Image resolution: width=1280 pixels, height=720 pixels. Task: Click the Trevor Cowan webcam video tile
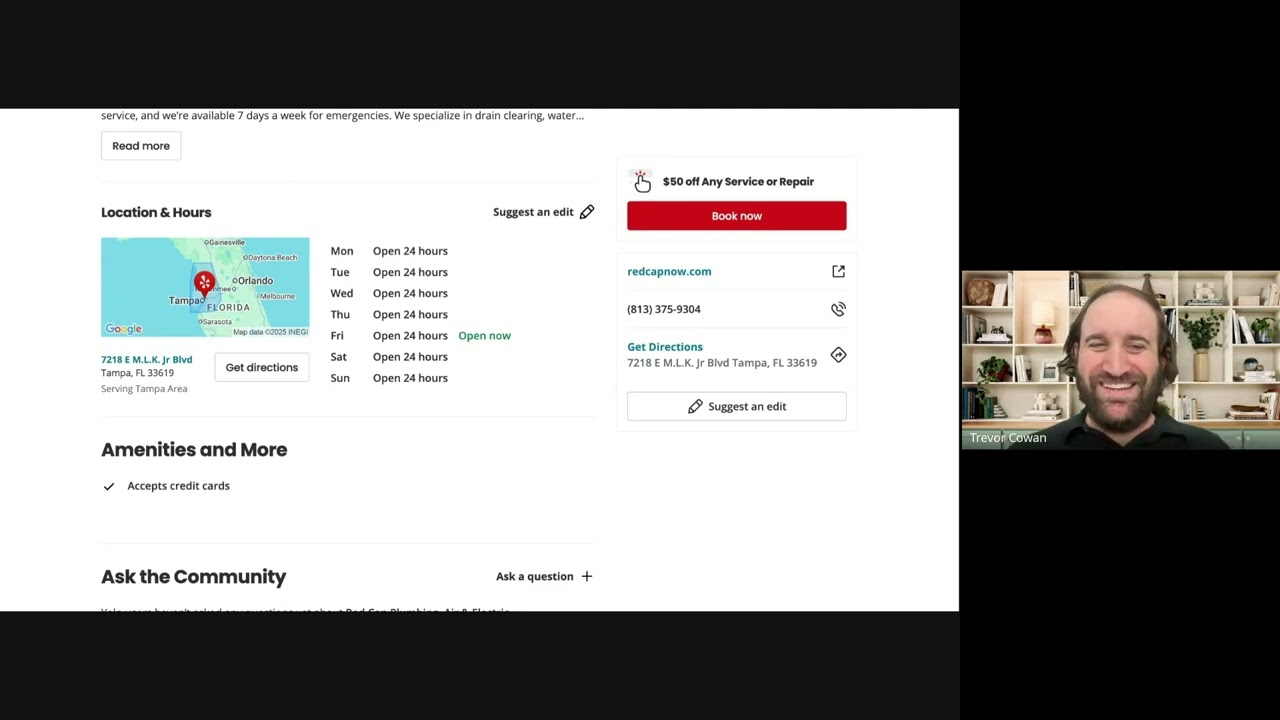pyautogui.click(x=1120, y=360)
